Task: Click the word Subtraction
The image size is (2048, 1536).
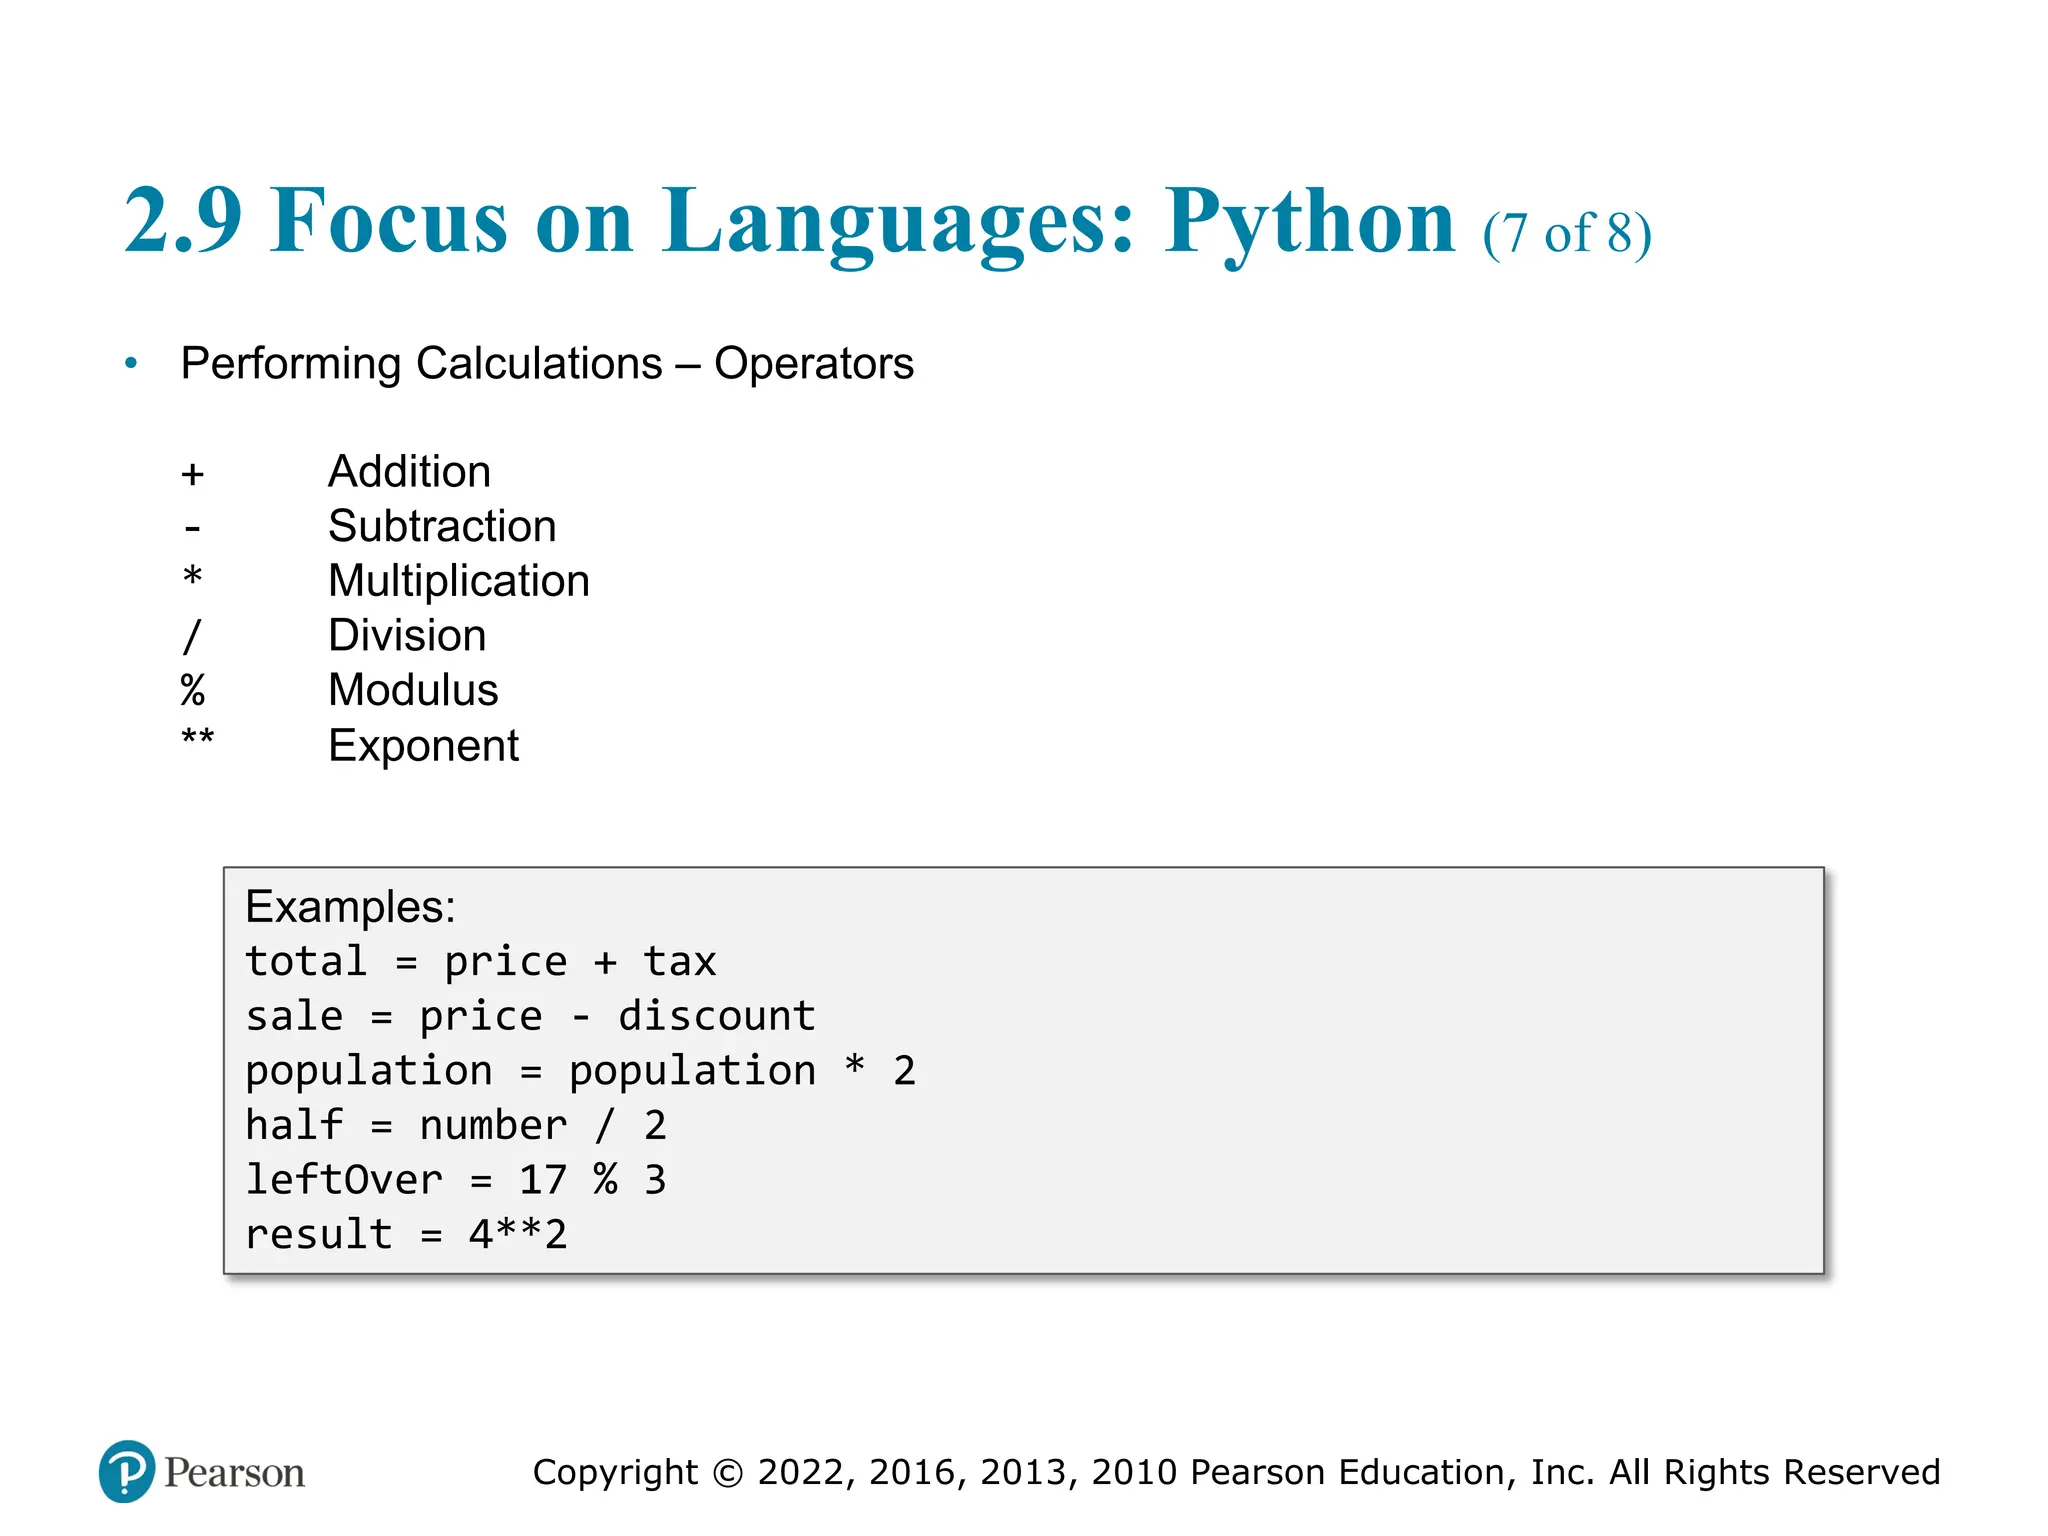Action: [442, 527]
